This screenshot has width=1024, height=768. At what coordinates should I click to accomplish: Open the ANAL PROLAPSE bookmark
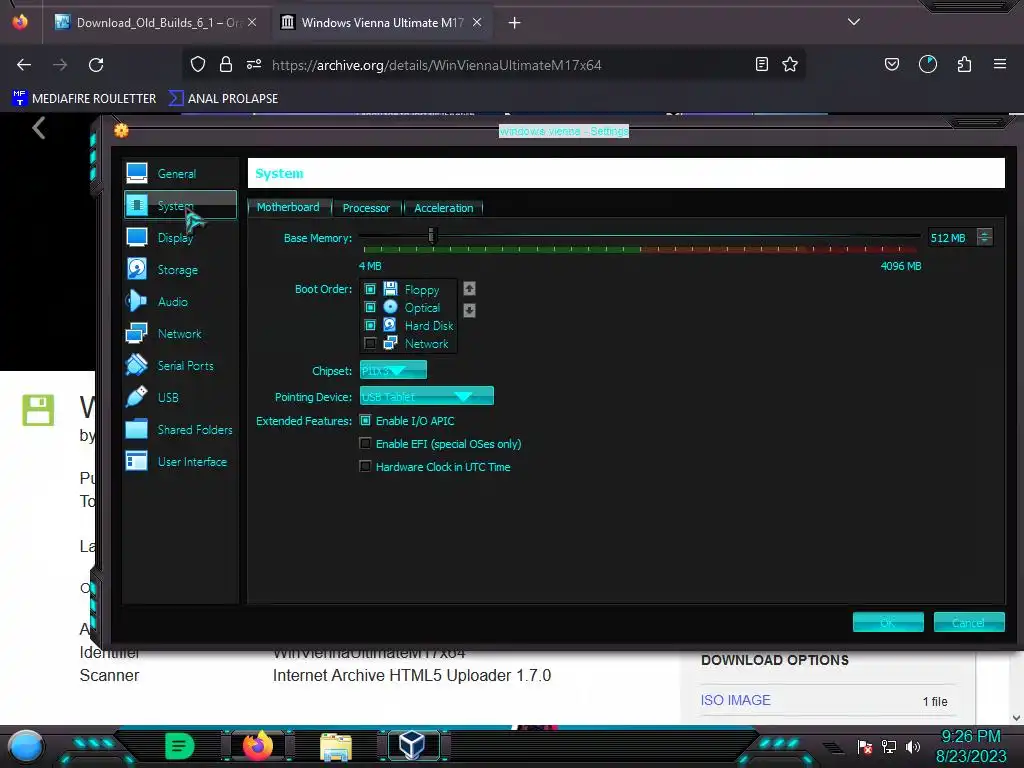pos(223,99)
